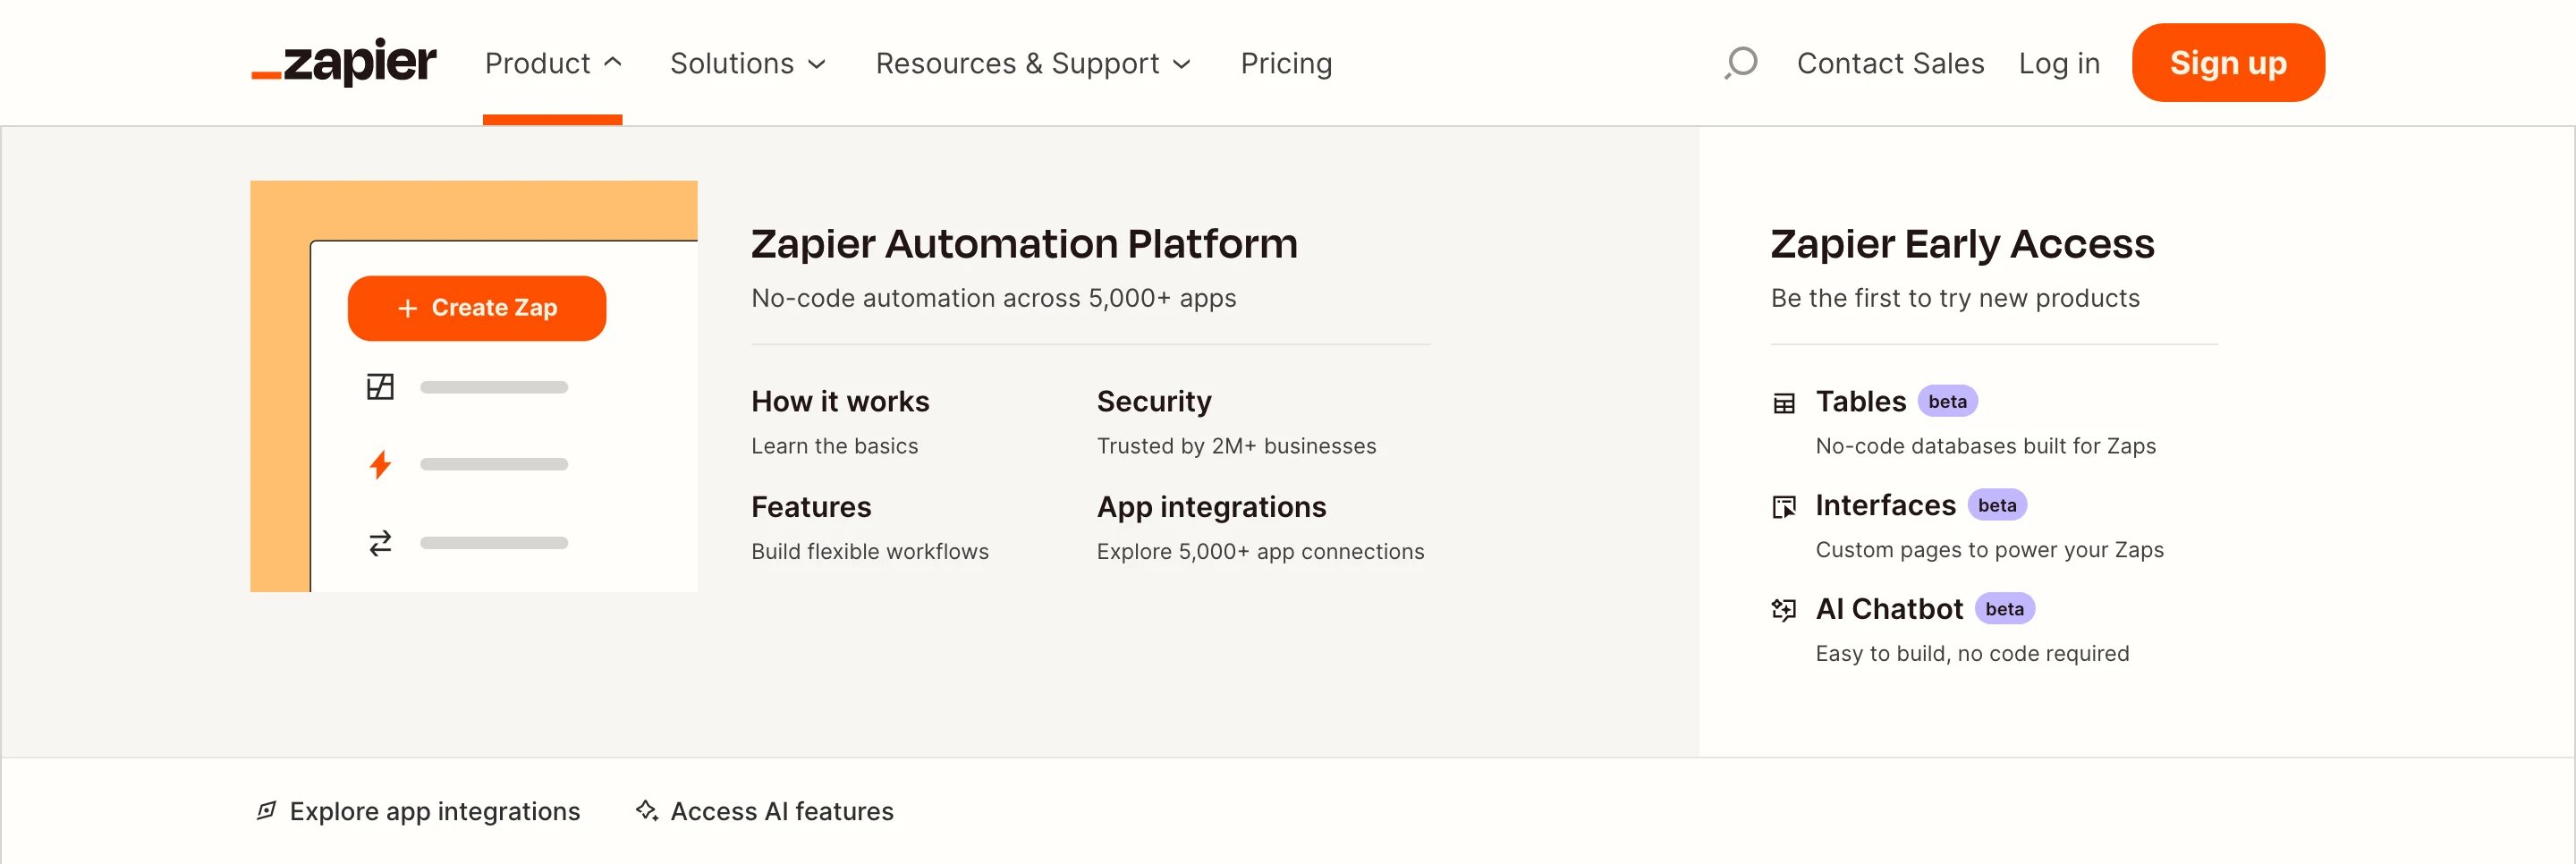This screenshot has height=864, width=2576.
Task: Click 'Explore 5,000+ app connections' text
Action: point(1260,551)
